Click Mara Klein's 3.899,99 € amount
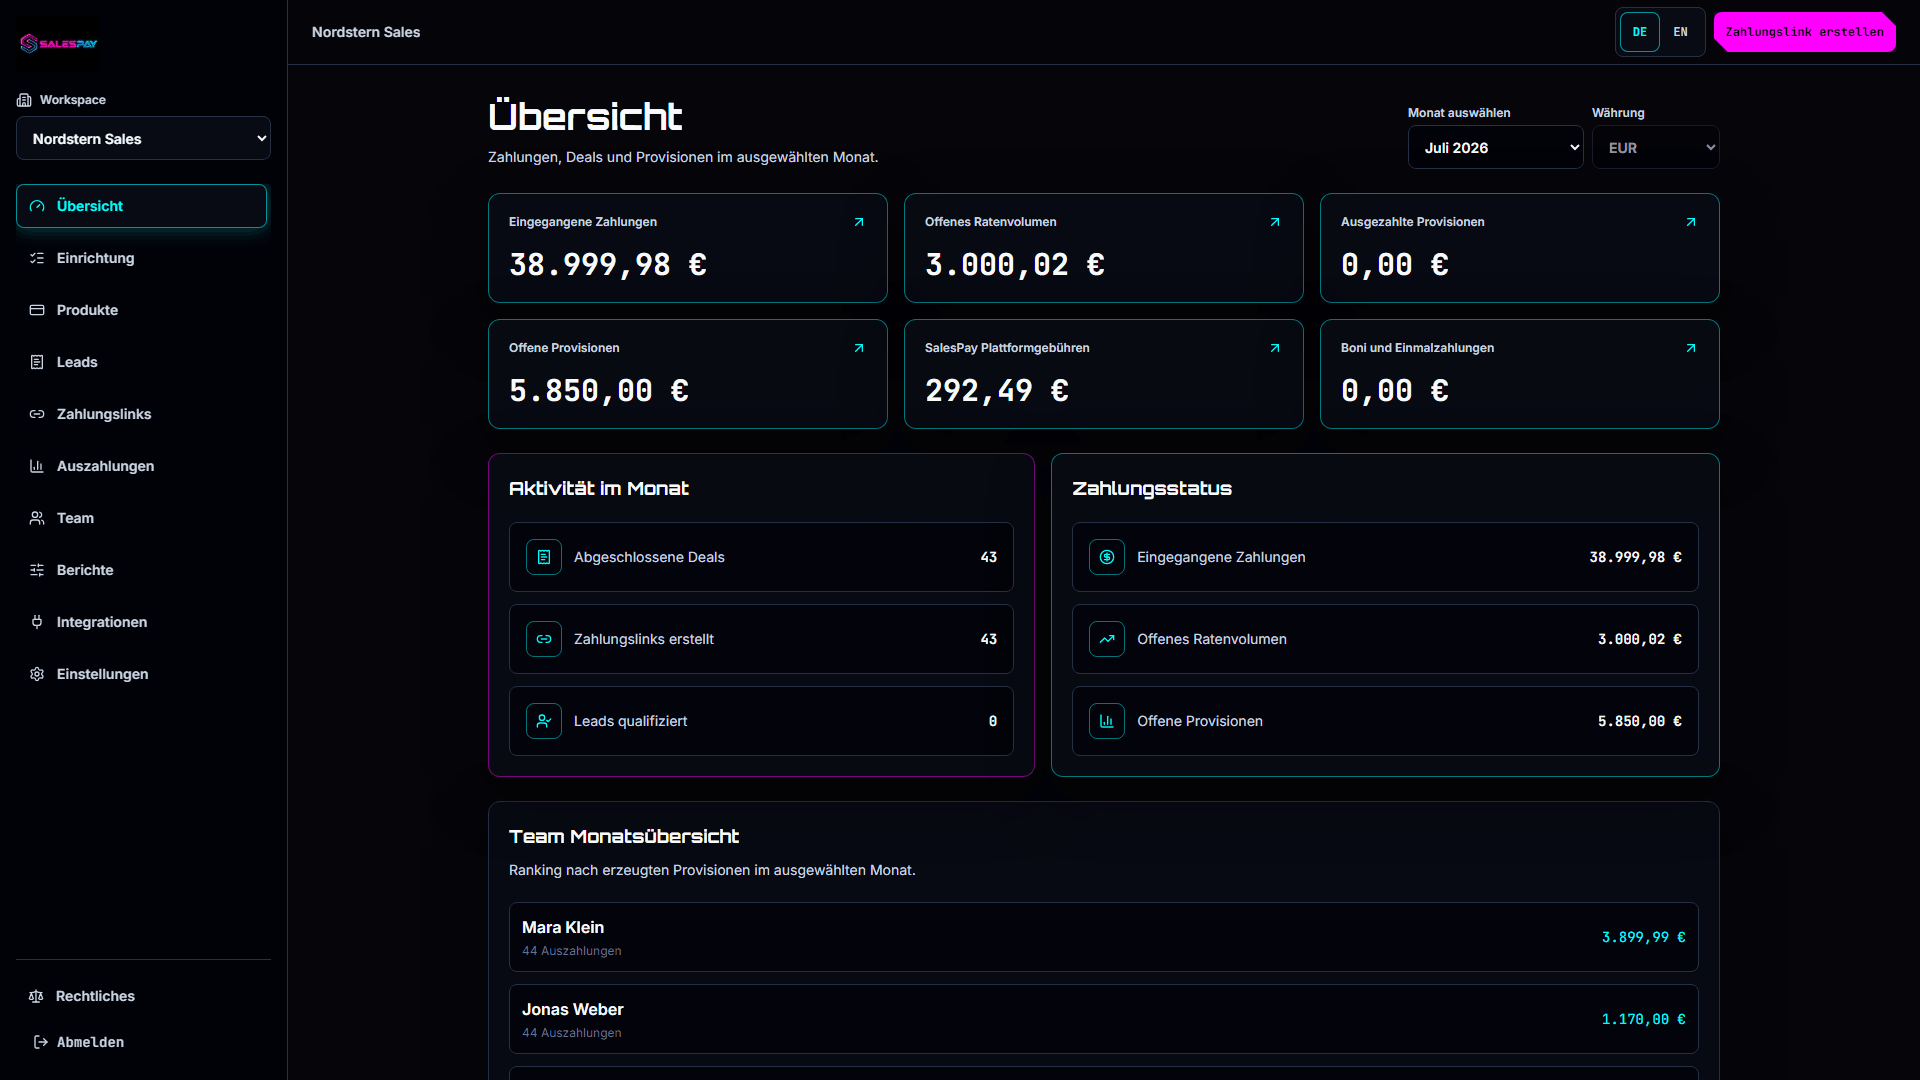 [x=1643, y=937]
